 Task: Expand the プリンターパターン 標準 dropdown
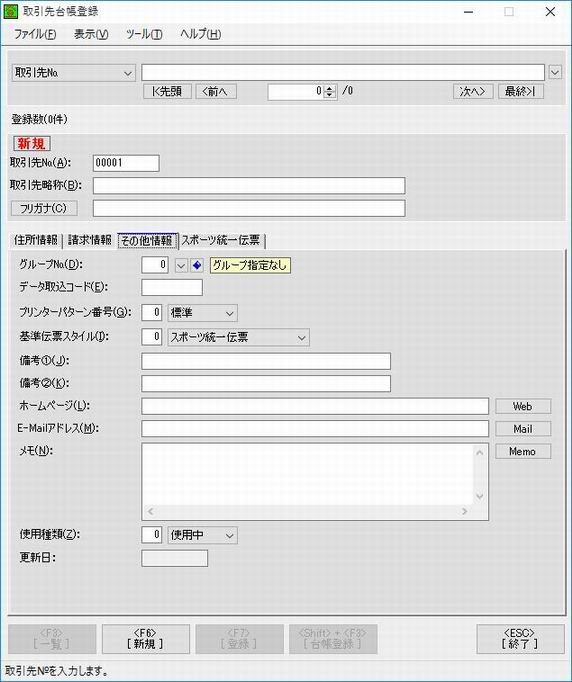pos(203,313)
